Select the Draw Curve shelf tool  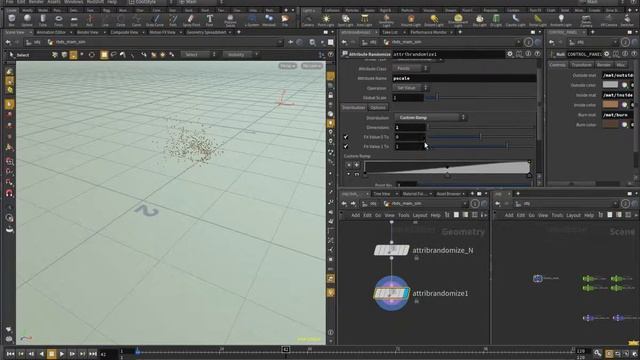click(x=155, y=20)
